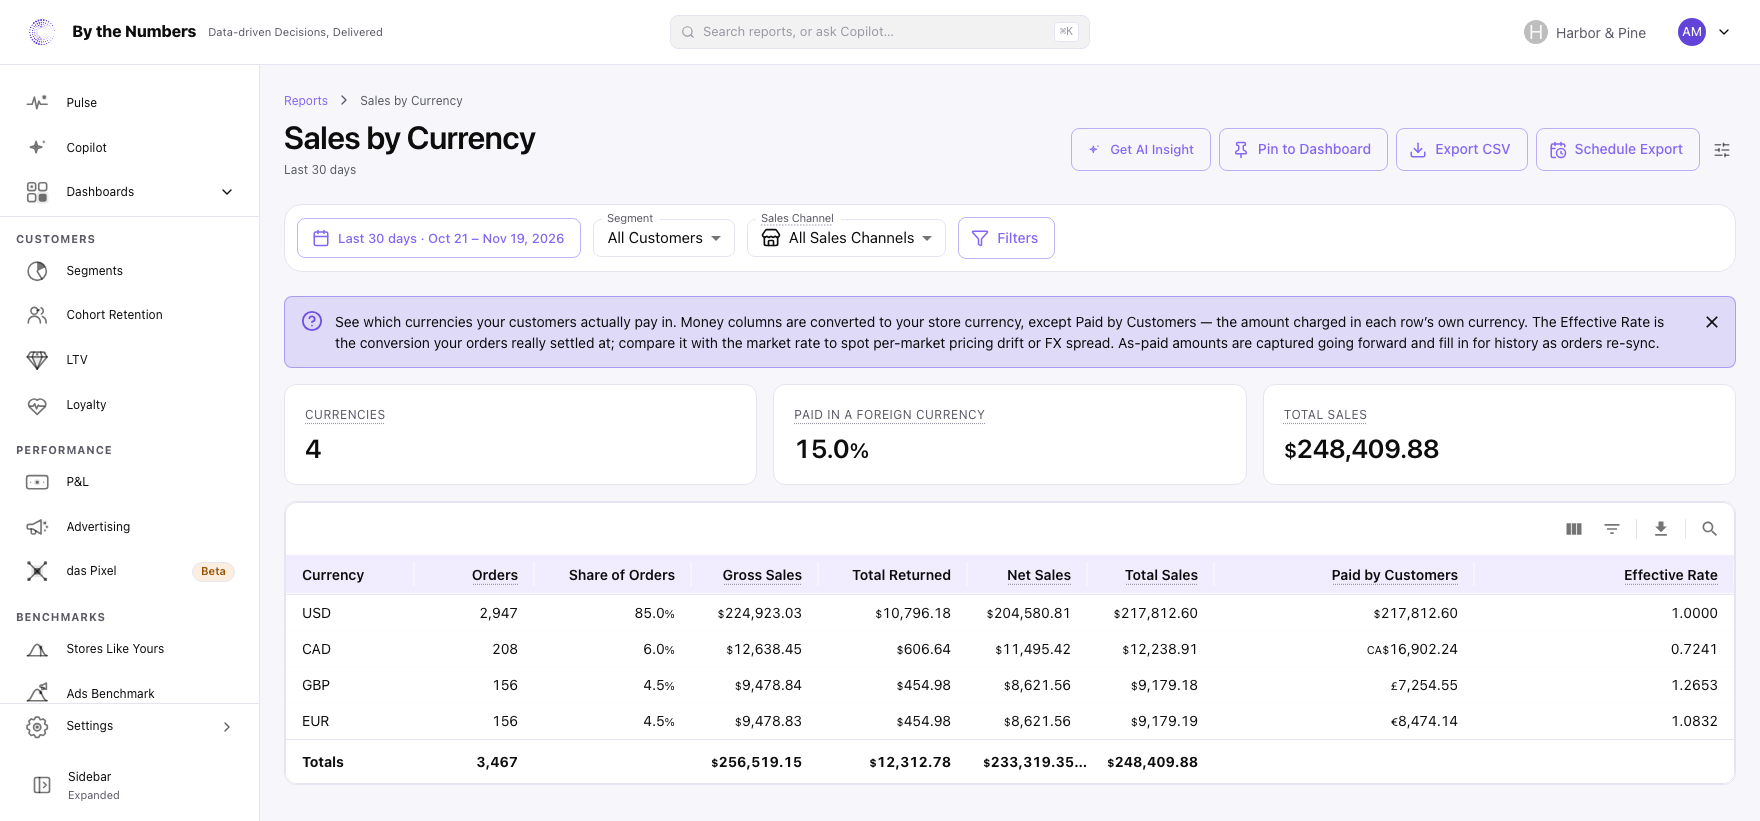Click the Advertising megaphone icon

pyautogui.click(x=37, y=527)
